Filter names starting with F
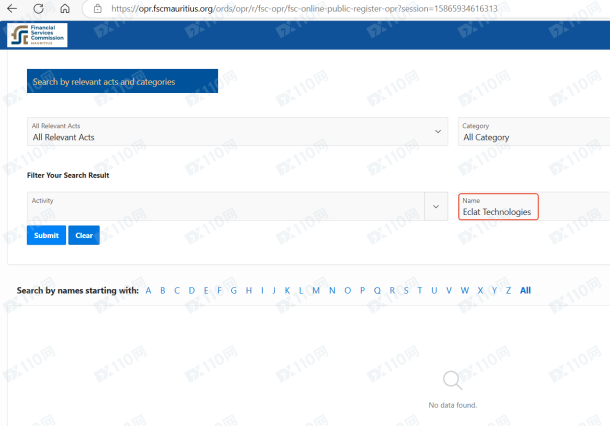Viewport: 610px width, 426px height. point(219,291)
